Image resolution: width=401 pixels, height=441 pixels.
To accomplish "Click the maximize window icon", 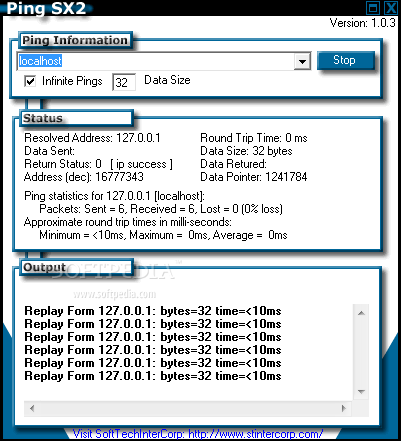I will 373,7.
